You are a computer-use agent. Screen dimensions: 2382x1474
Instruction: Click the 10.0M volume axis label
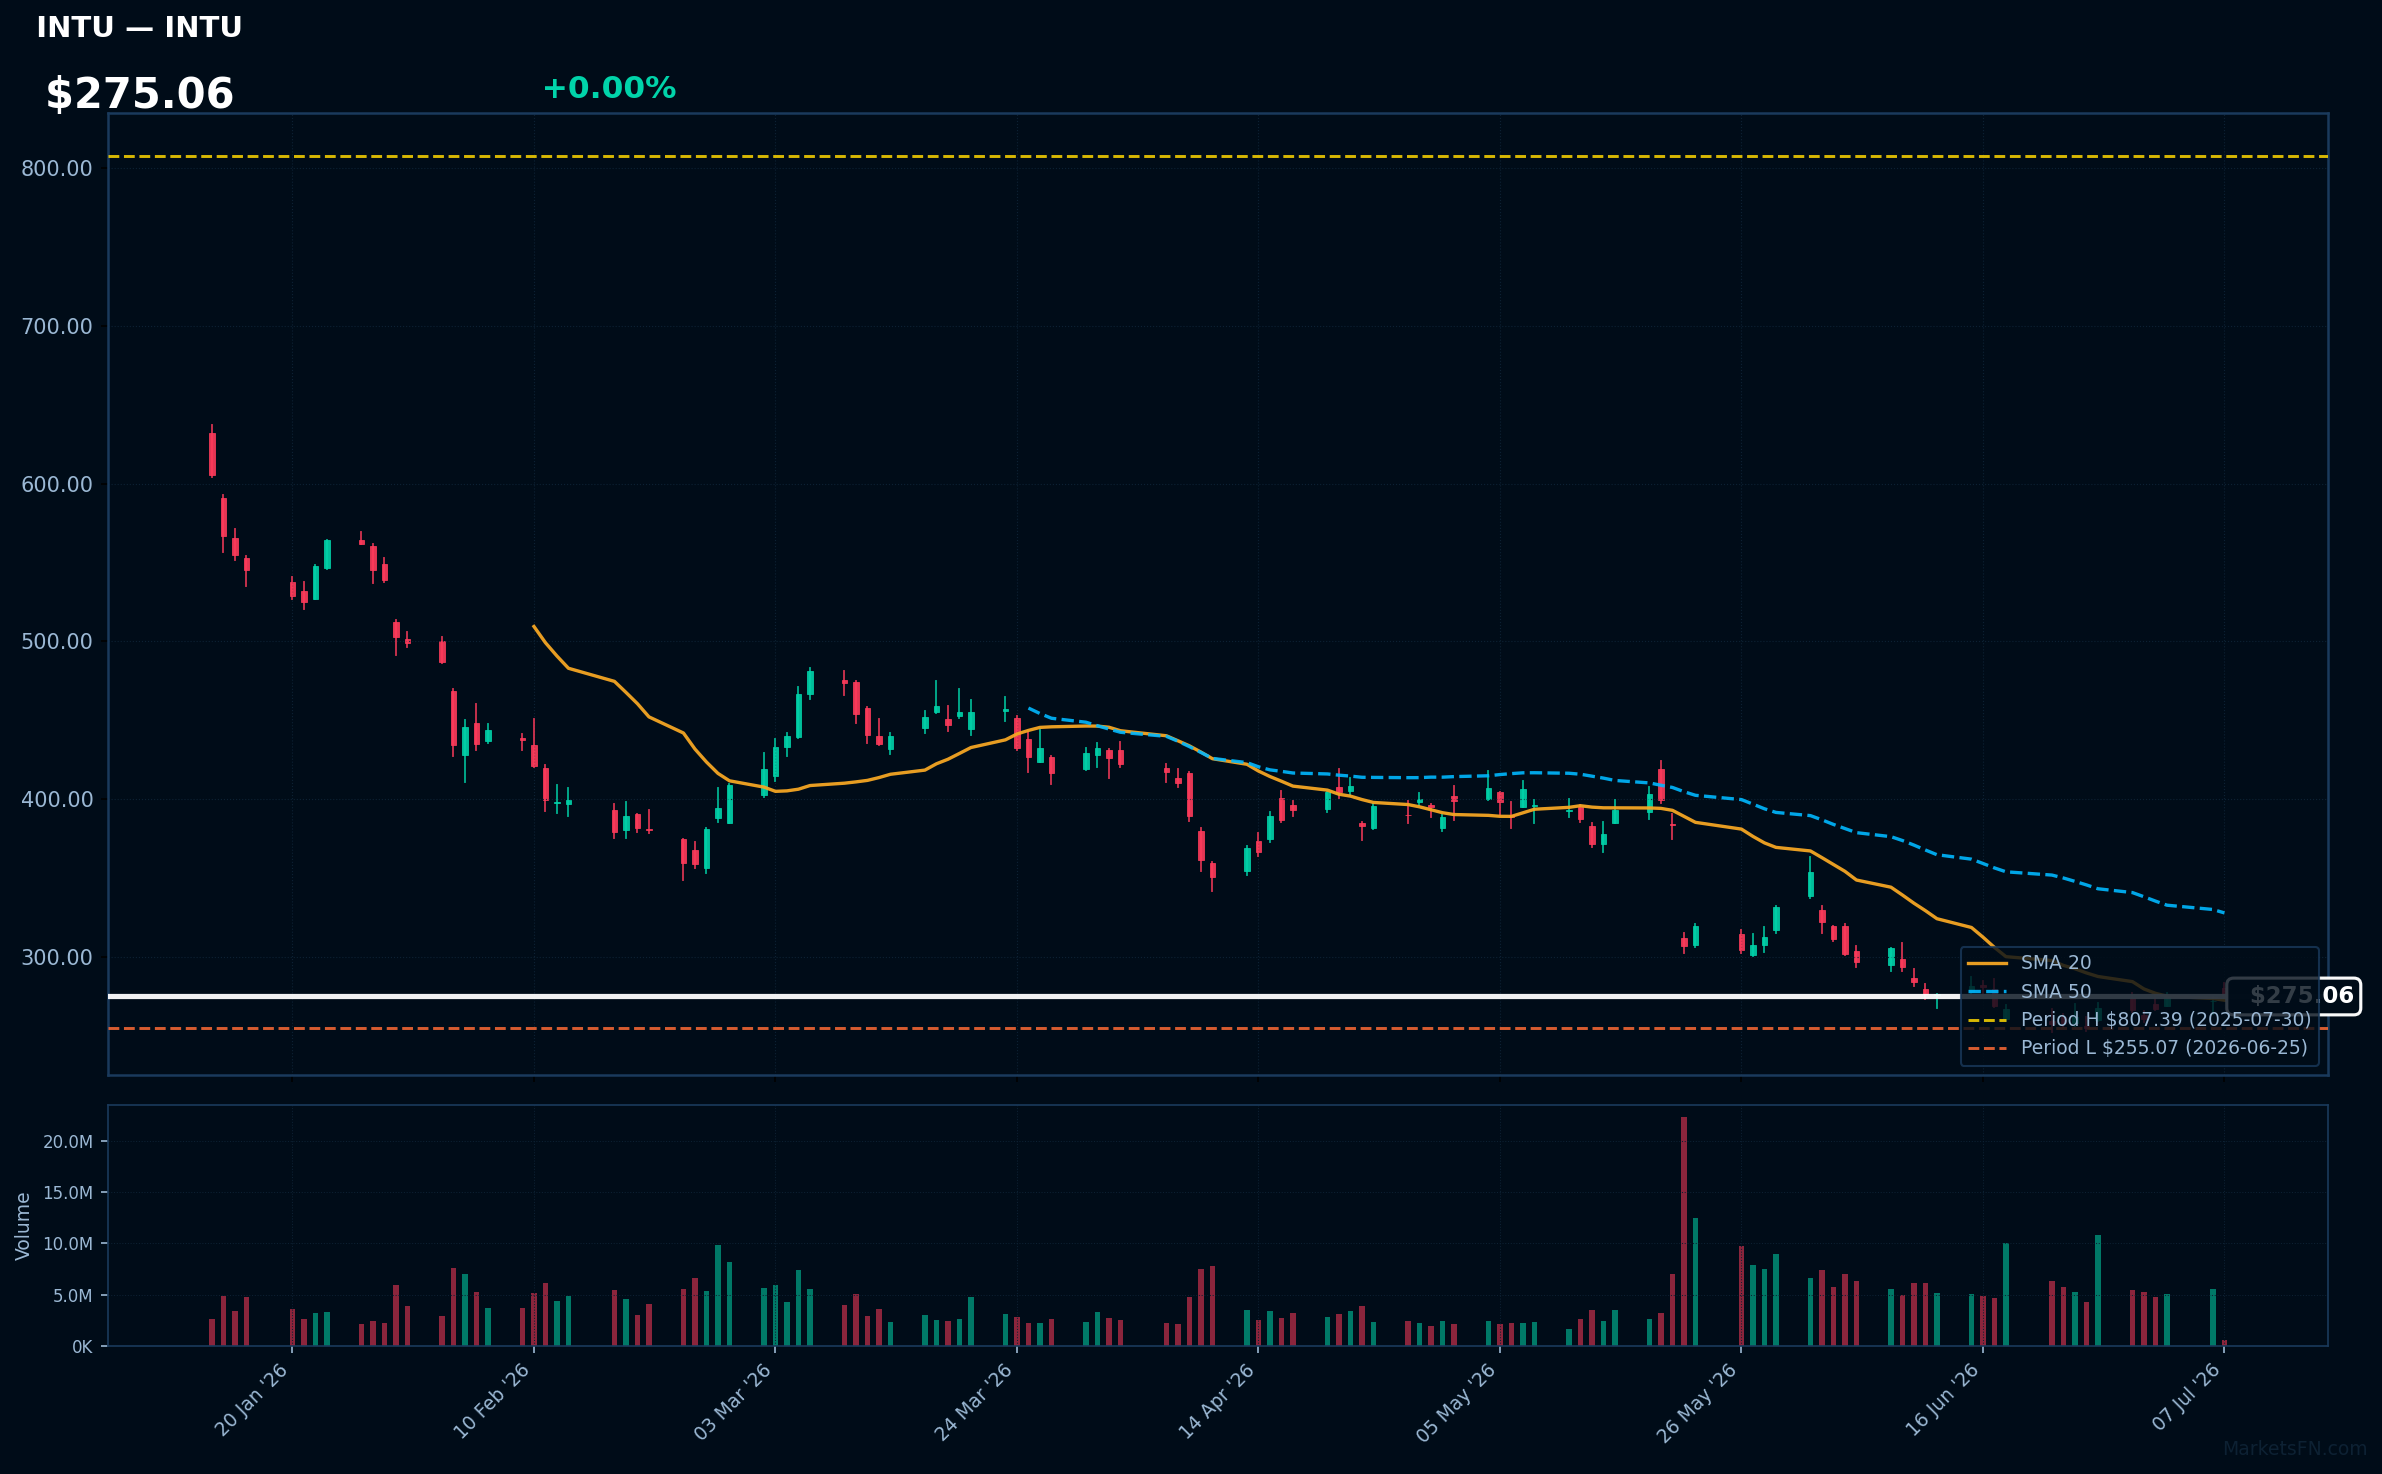(x=68, y=1244)
